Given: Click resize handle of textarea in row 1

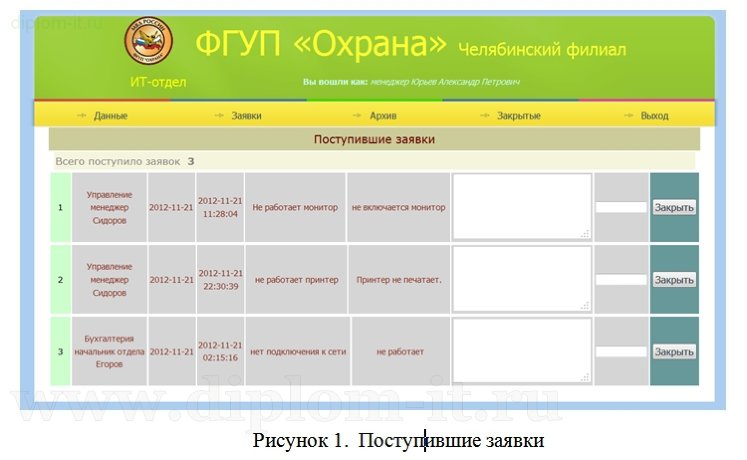Looking at the screenshot, I should (585, 233).
